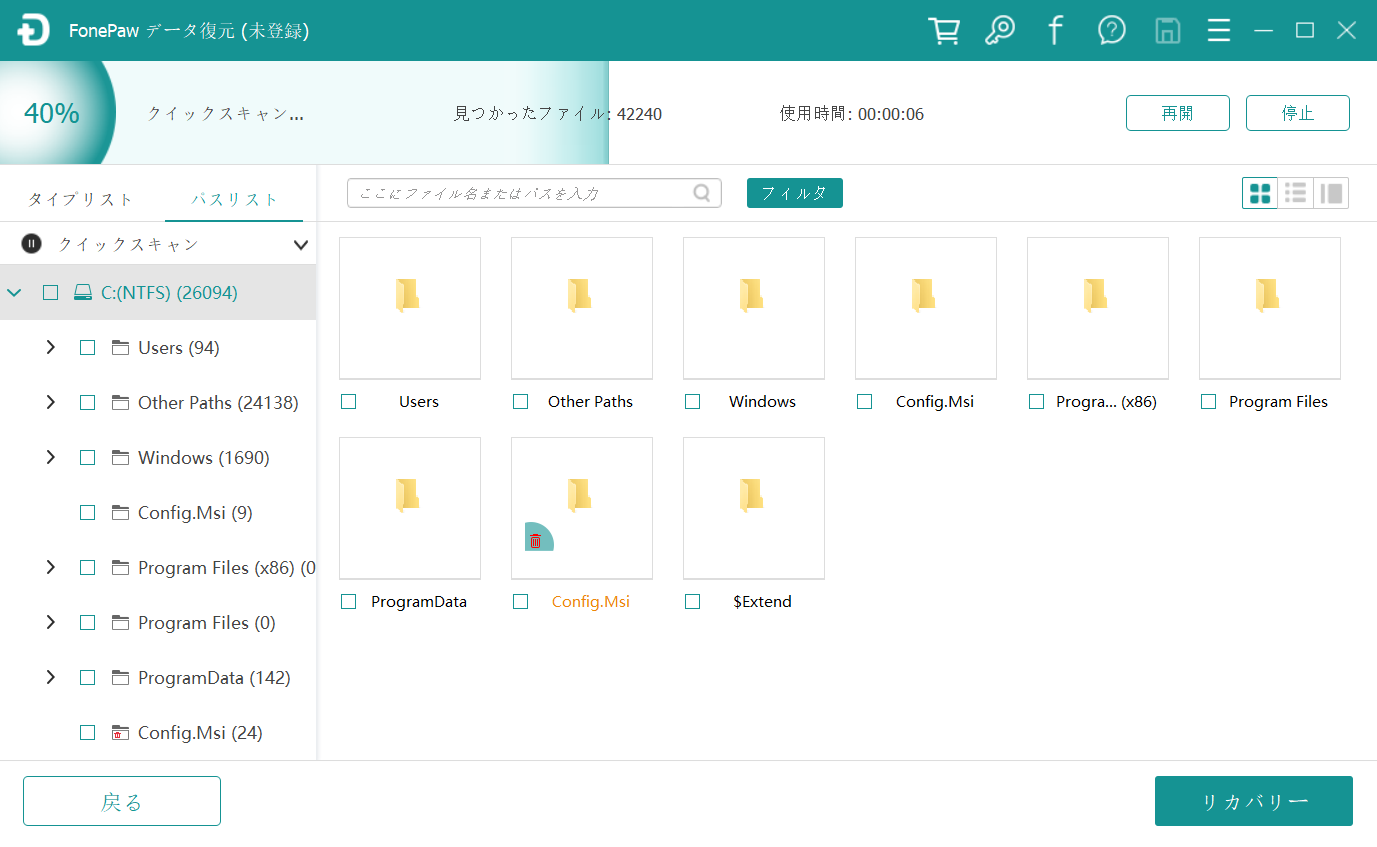The image size is (1377, 847).
Task: Open the Progra... (x86) folder thumbnail
Action: pos(1098,308)
